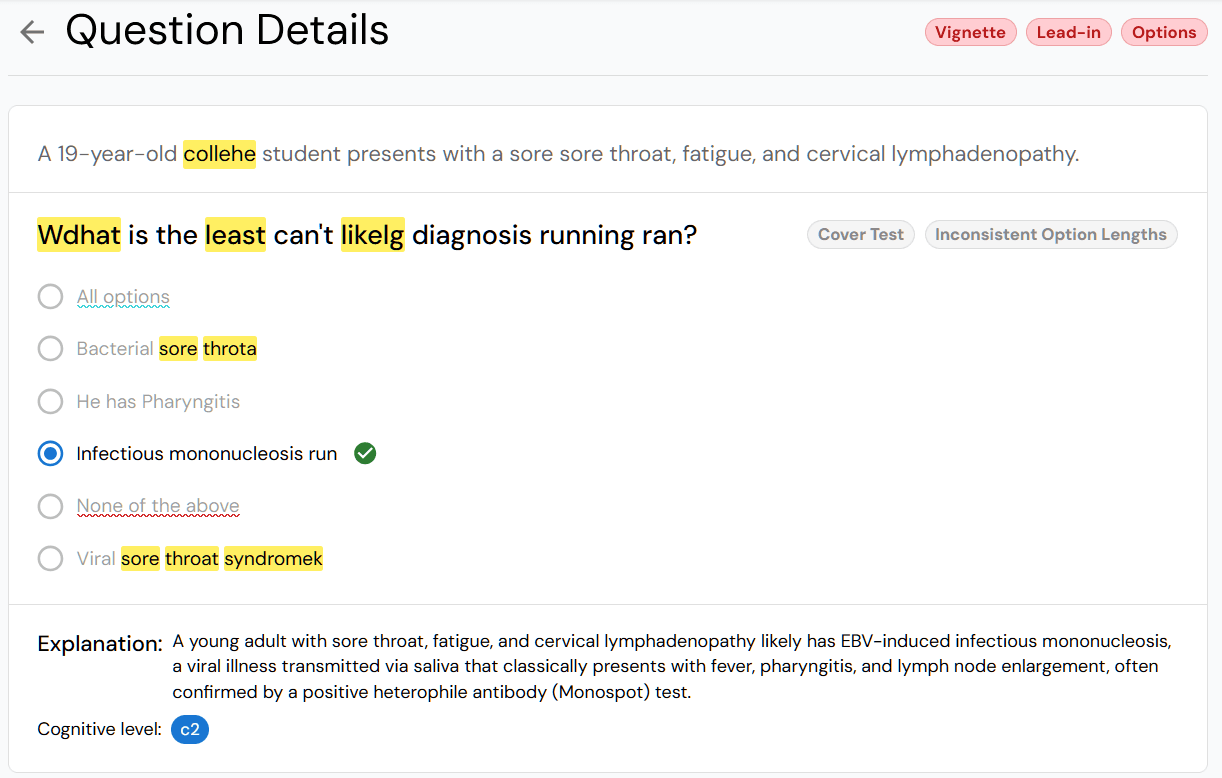Select the 'All options' radio button
The height and width of the screenshot is (778, 1222).
[x=50, y=297]
